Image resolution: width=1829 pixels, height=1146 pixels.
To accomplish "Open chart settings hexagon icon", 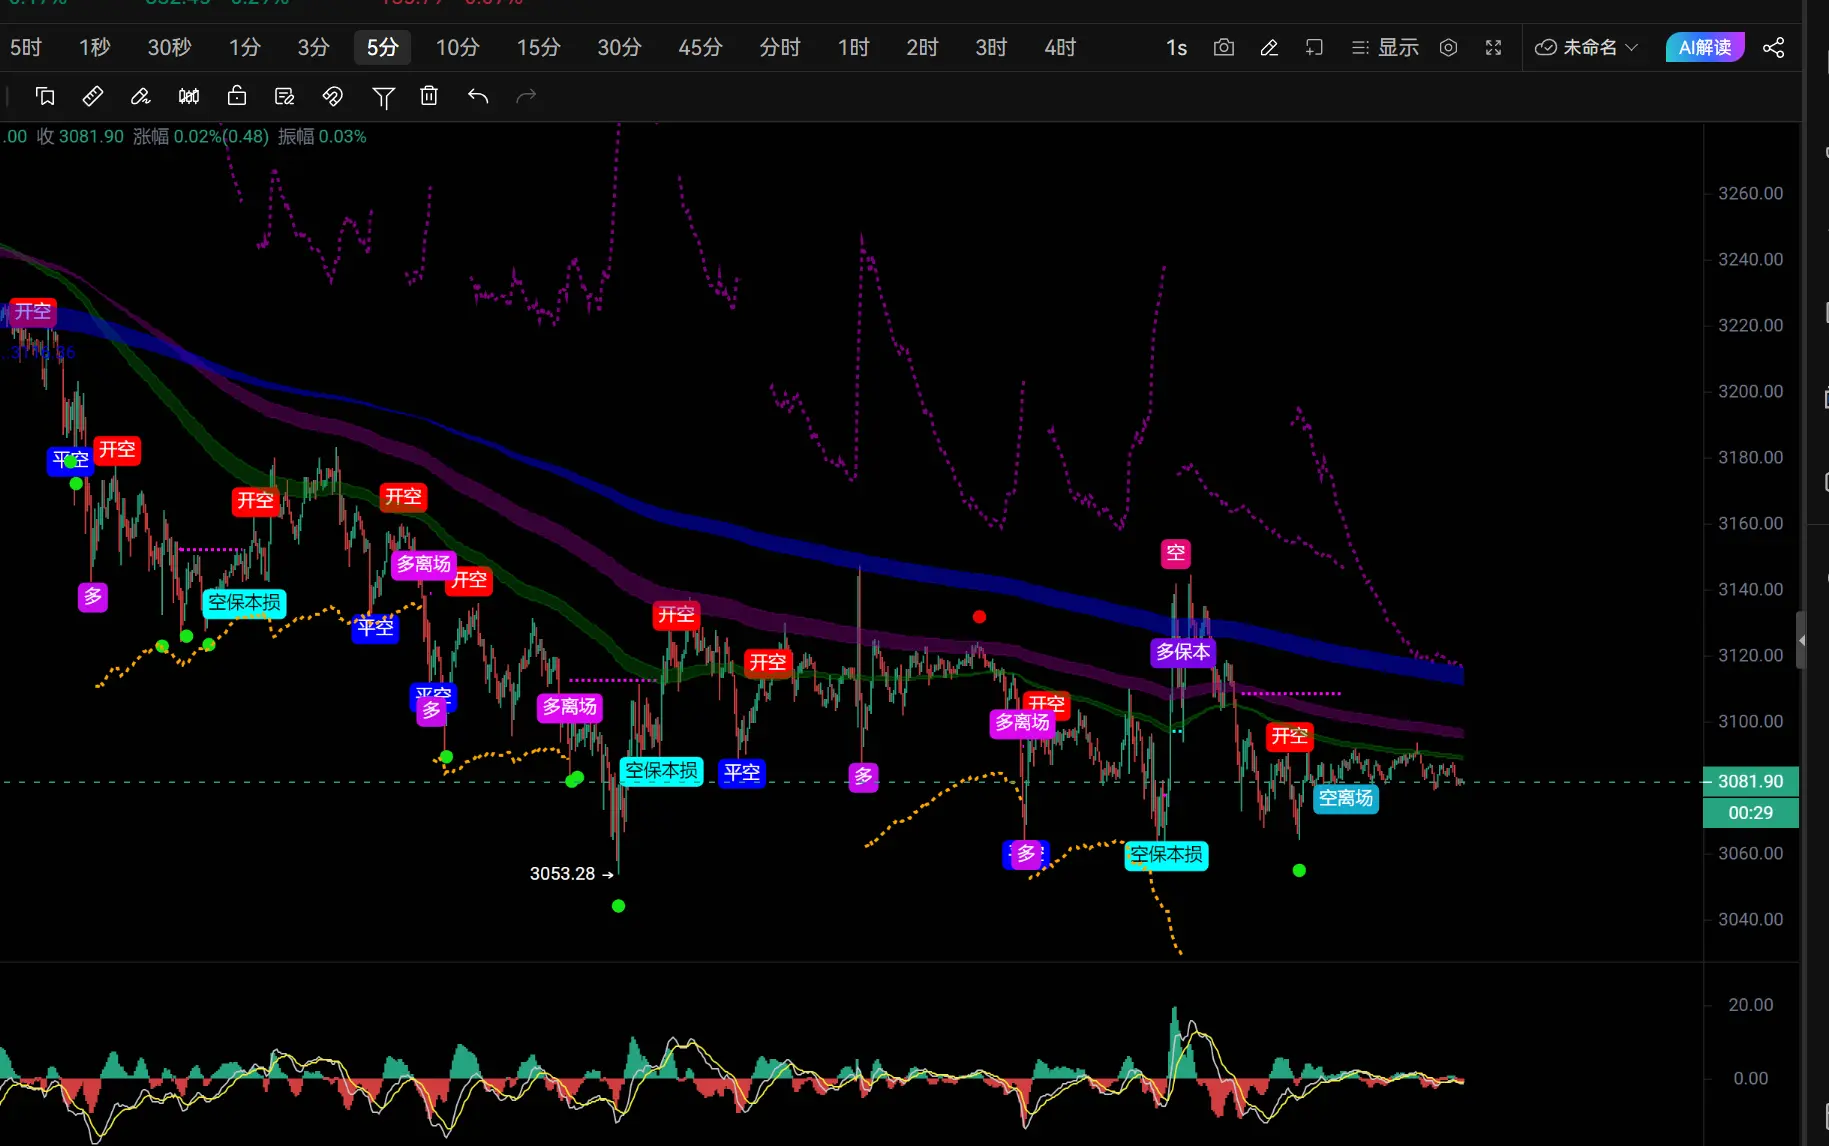I will click(x=1448, y=48).
